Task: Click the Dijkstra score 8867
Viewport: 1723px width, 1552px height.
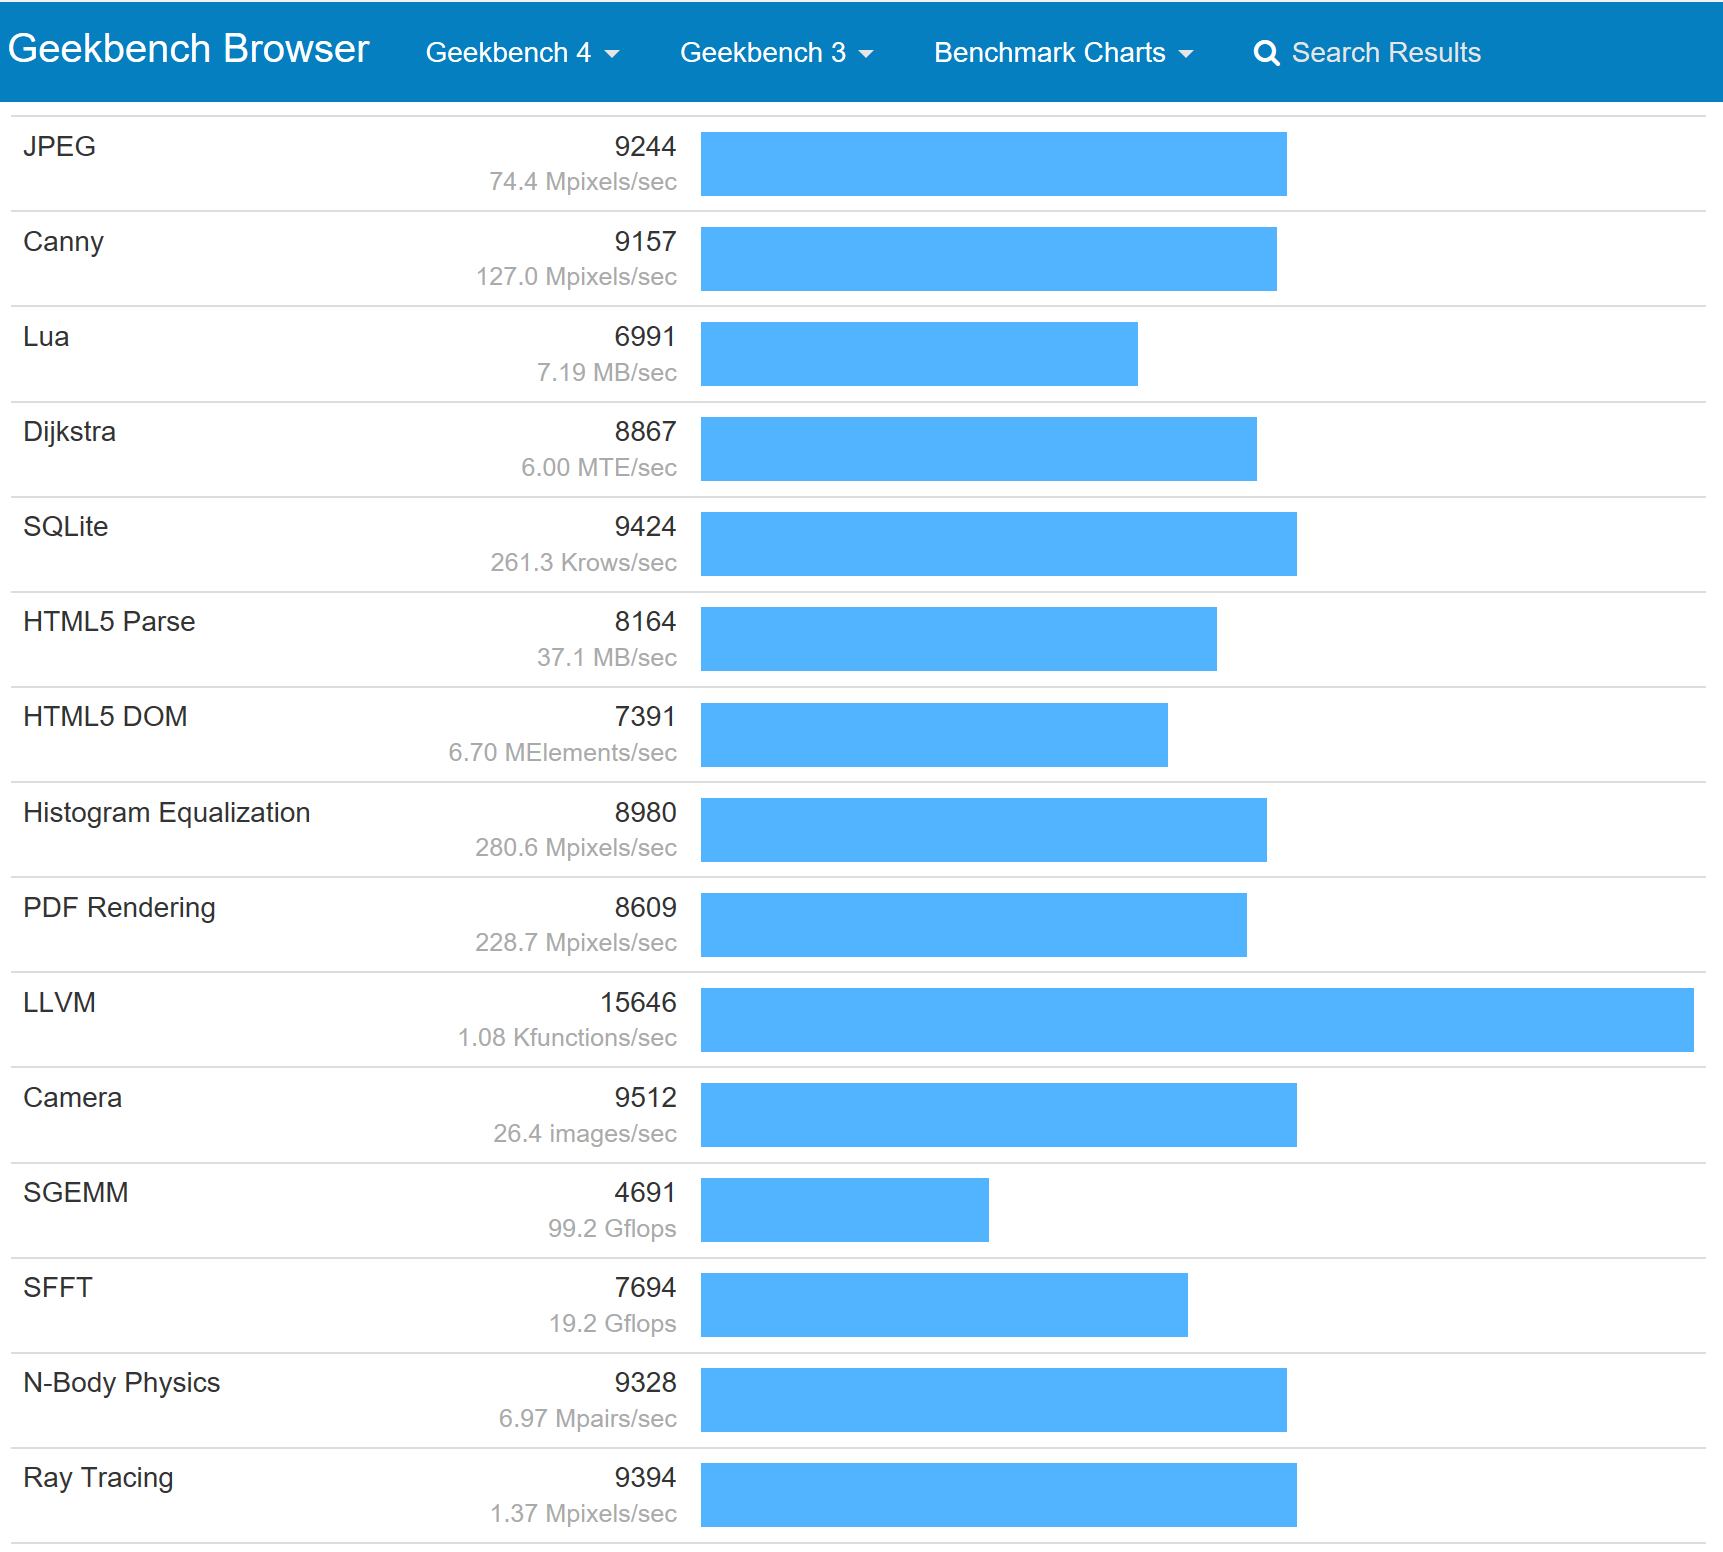Action: [645, 431]
